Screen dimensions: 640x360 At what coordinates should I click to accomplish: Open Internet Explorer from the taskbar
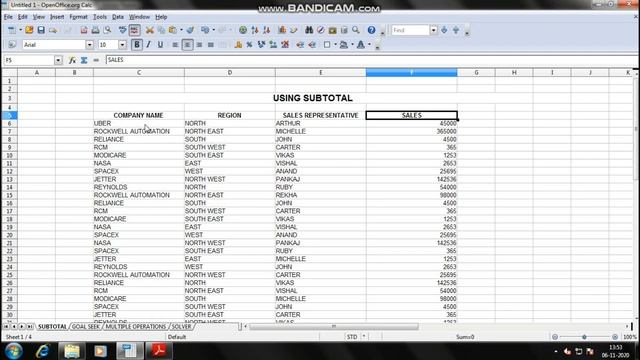click(42, 351)
